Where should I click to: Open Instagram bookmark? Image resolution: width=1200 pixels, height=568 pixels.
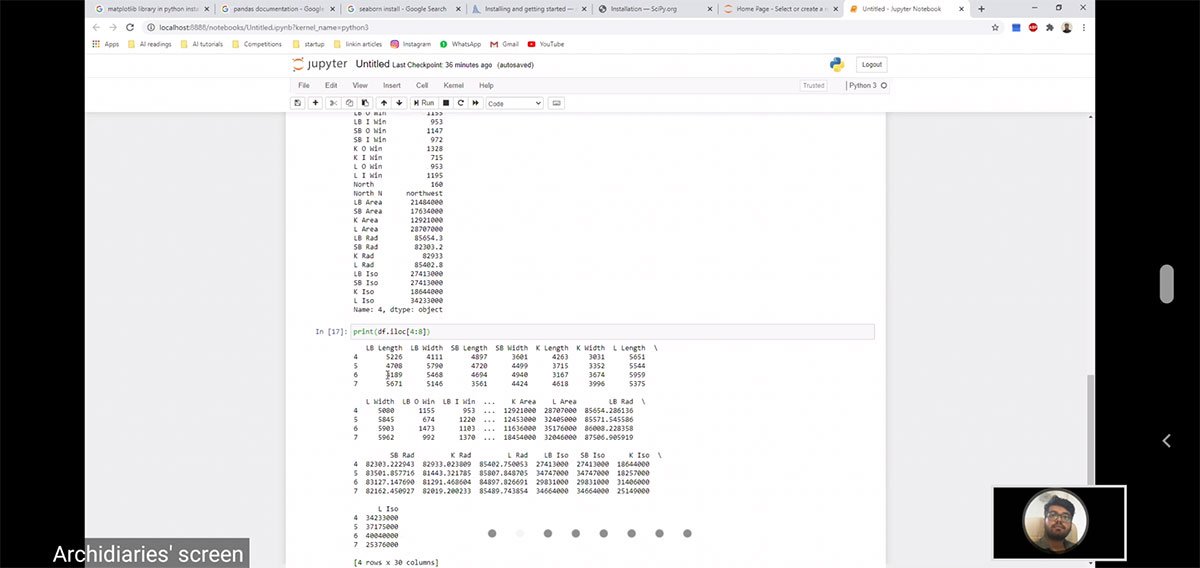(x=411, y=44)
